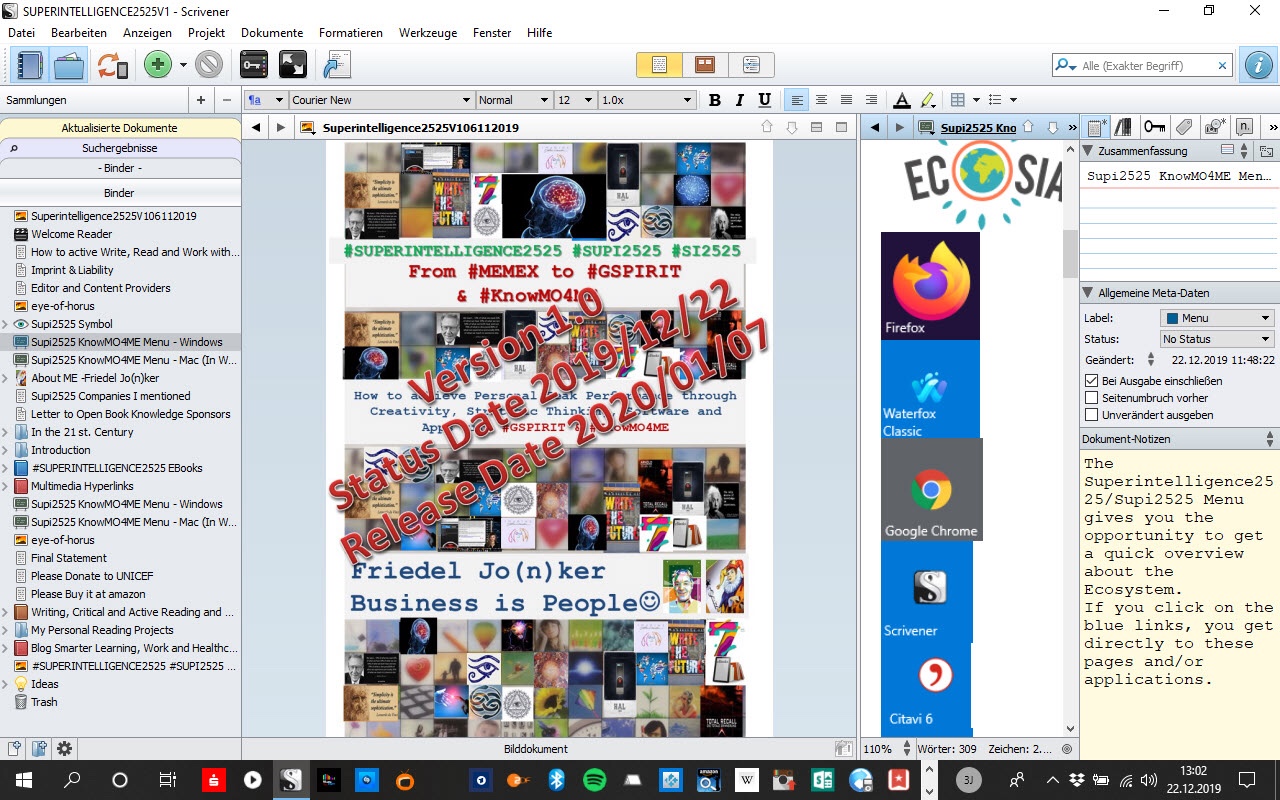
Task: Pick the text color button
Action: click(x=901, y=100)
